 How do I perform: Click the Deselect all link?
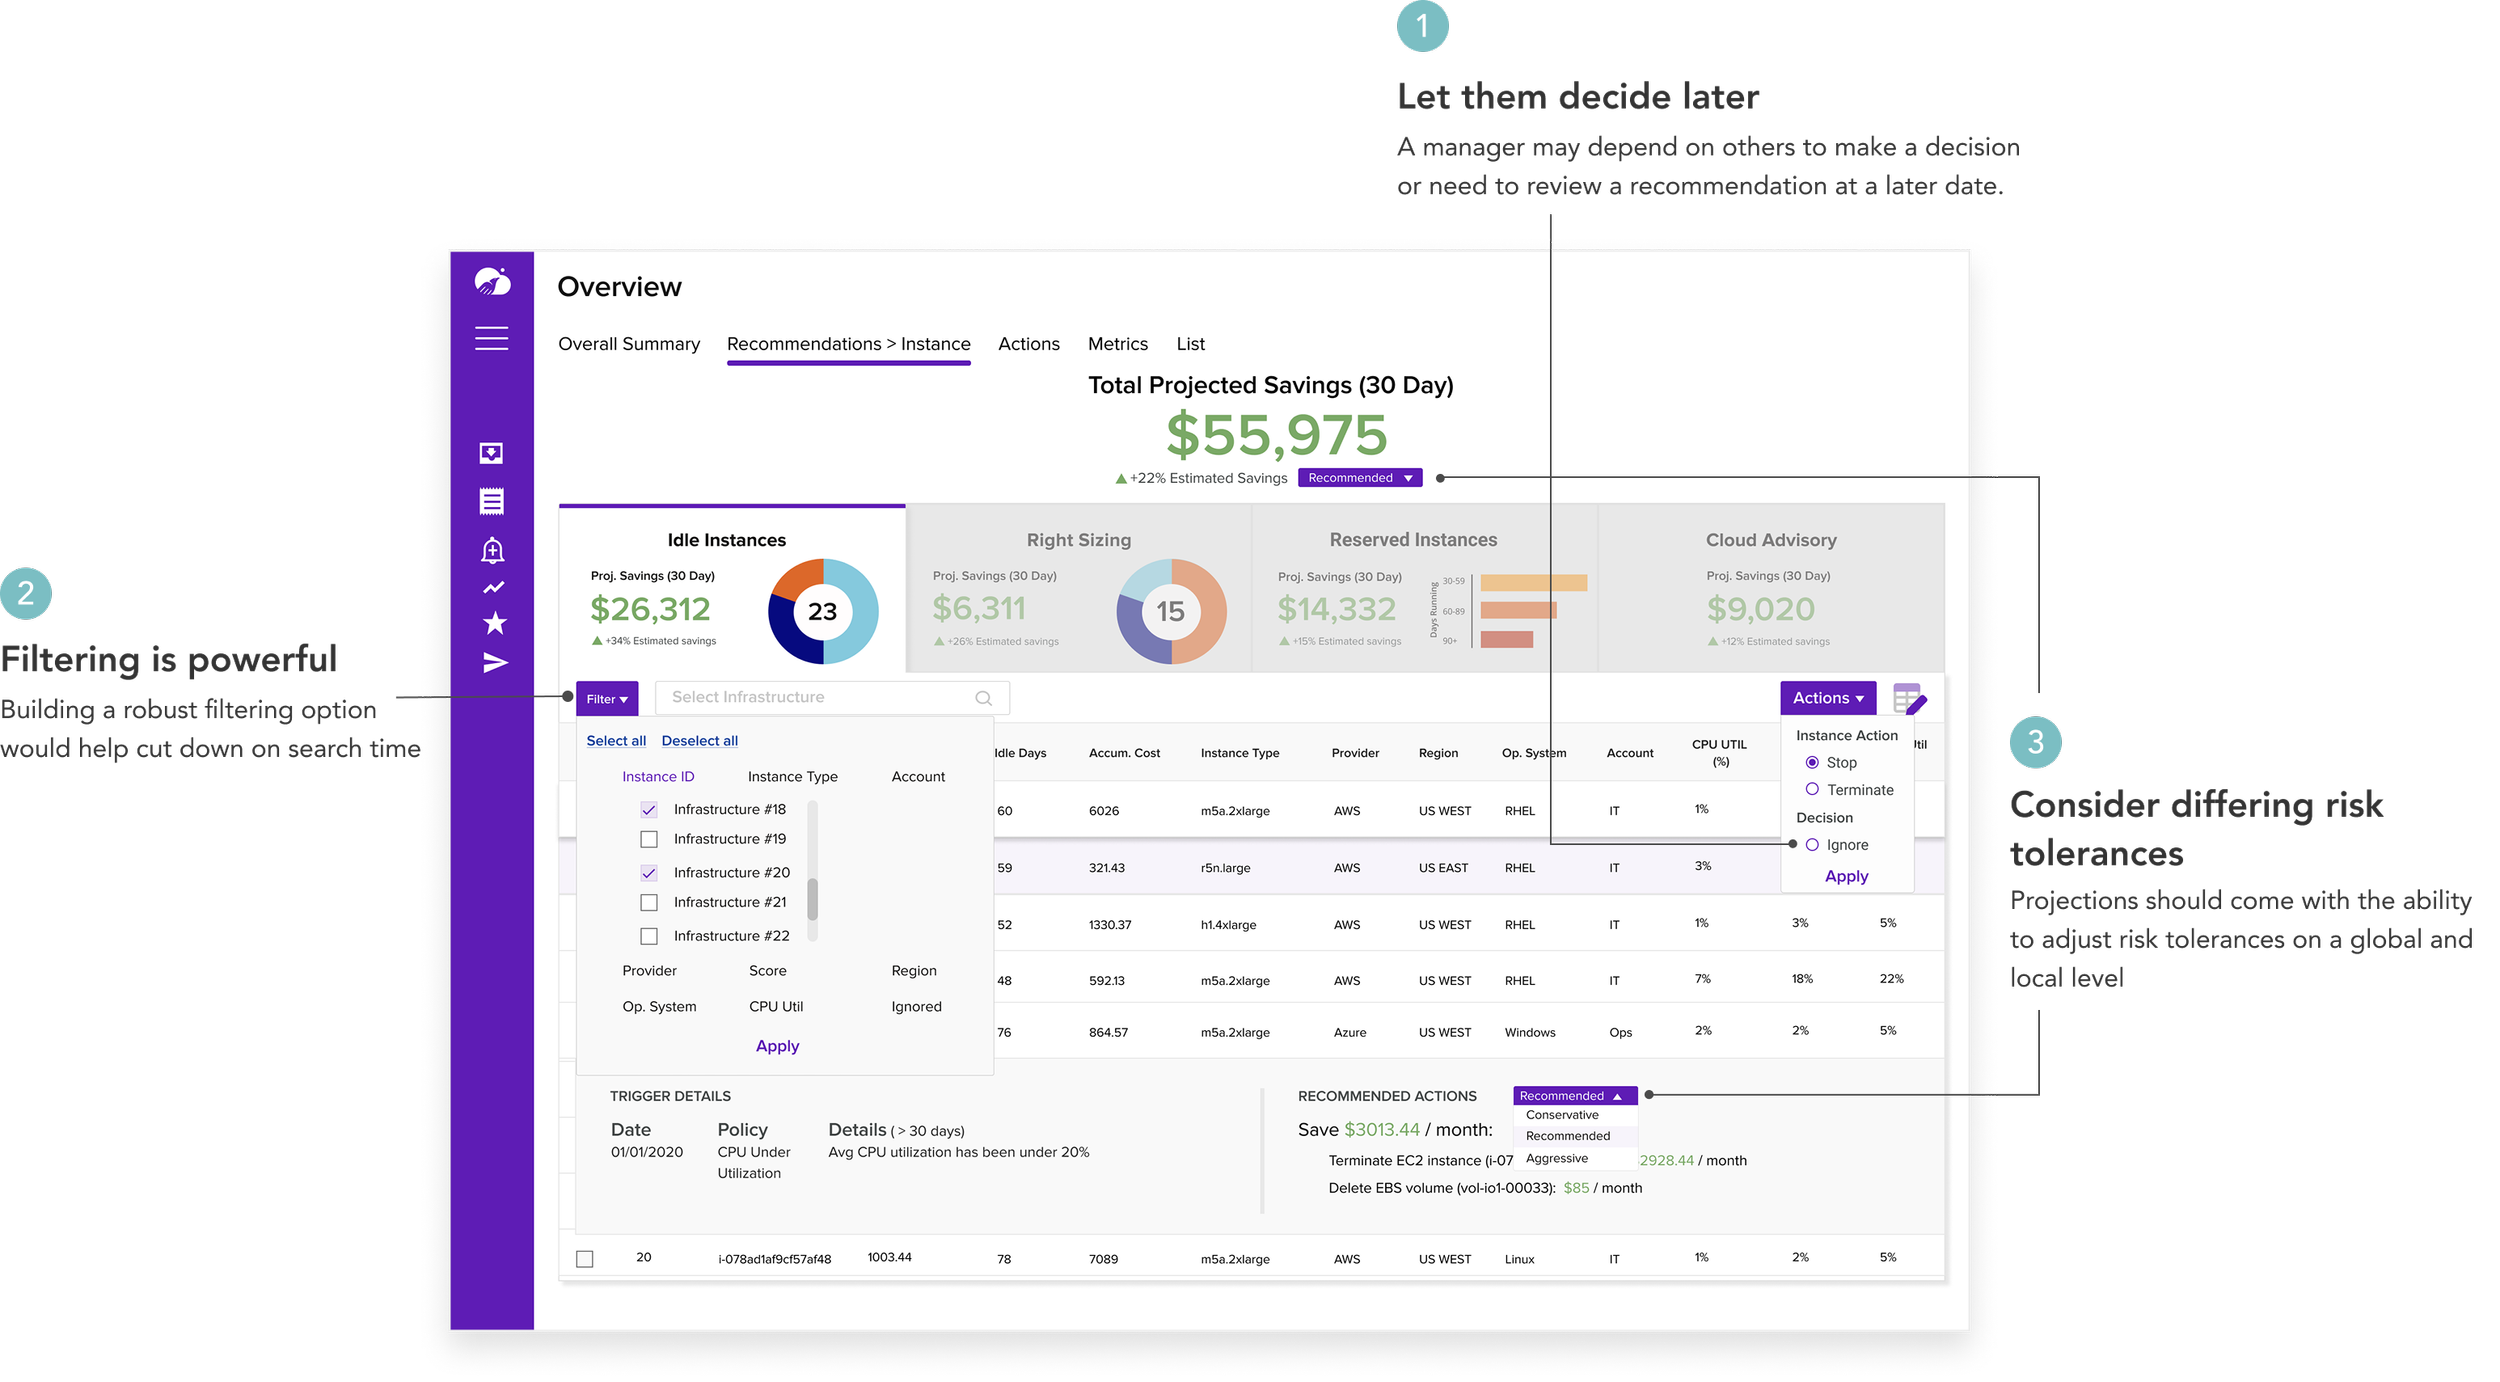click(699, 741)
